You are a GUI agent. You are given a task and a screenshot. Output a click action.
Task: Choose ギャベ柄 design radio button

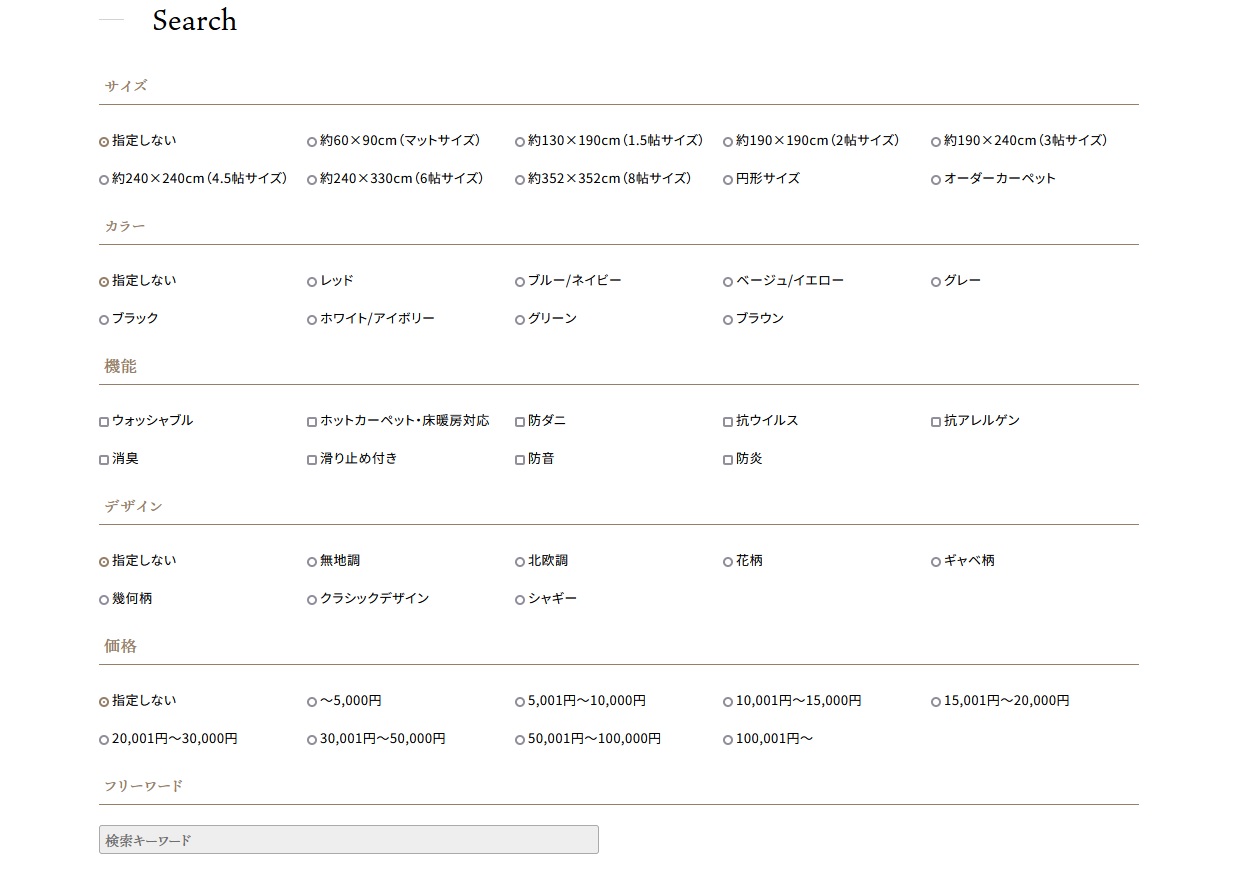click(x=936, y=562)
